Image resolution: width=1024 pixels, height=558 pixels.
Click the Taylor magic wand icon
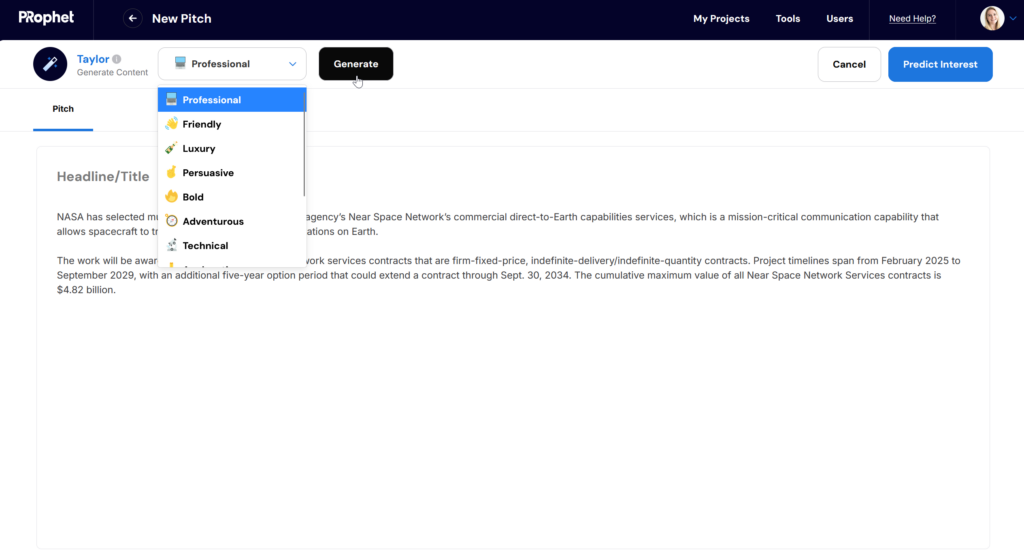50,64
